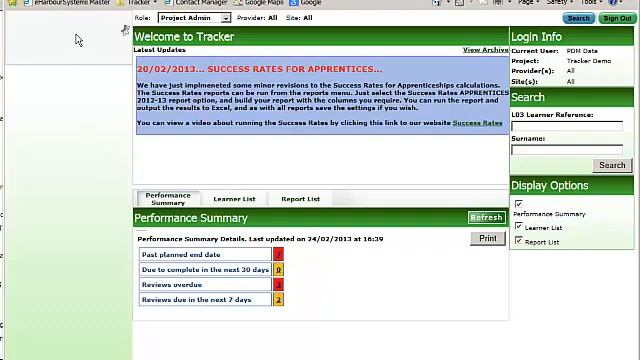640x360 pixels.
Task: Toggle the Report List display checkbox
Action: point(519,240)
